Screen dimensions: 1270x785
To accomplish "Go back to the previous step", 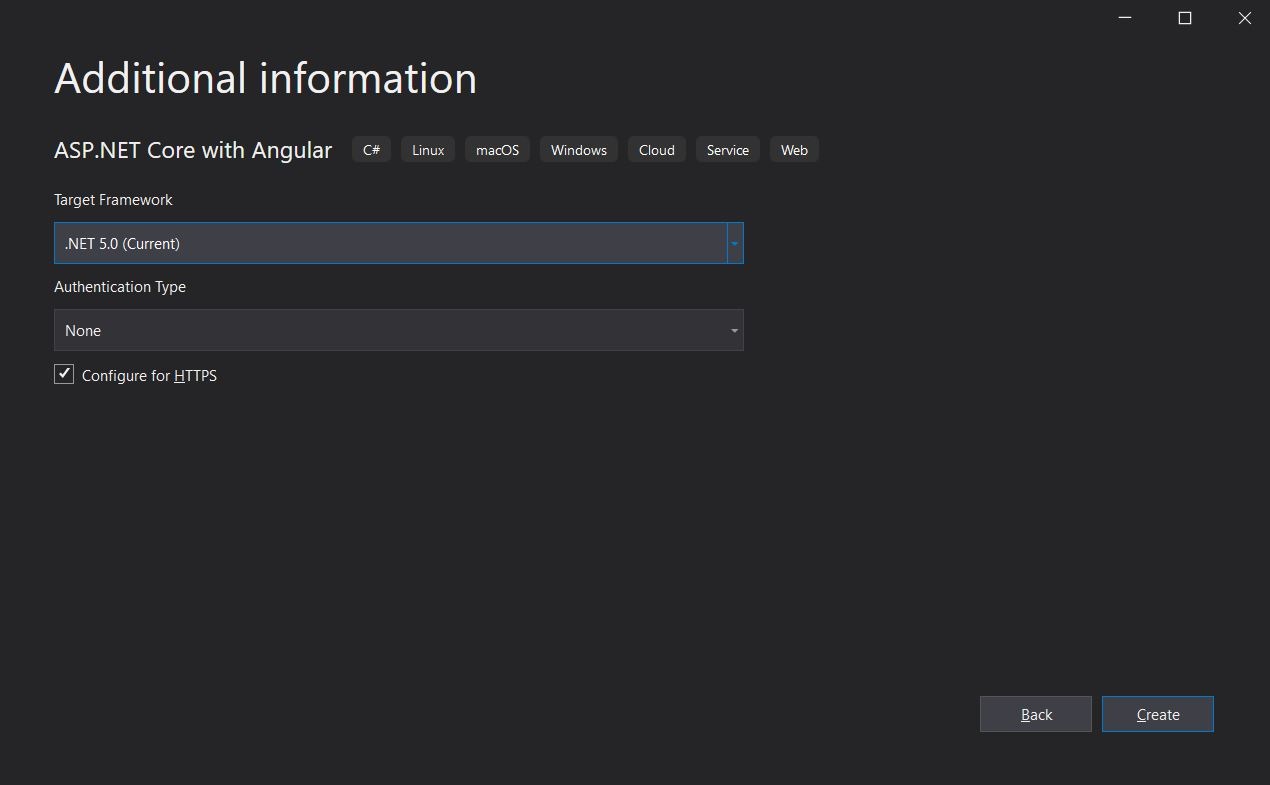I will tap(1035, 714).
